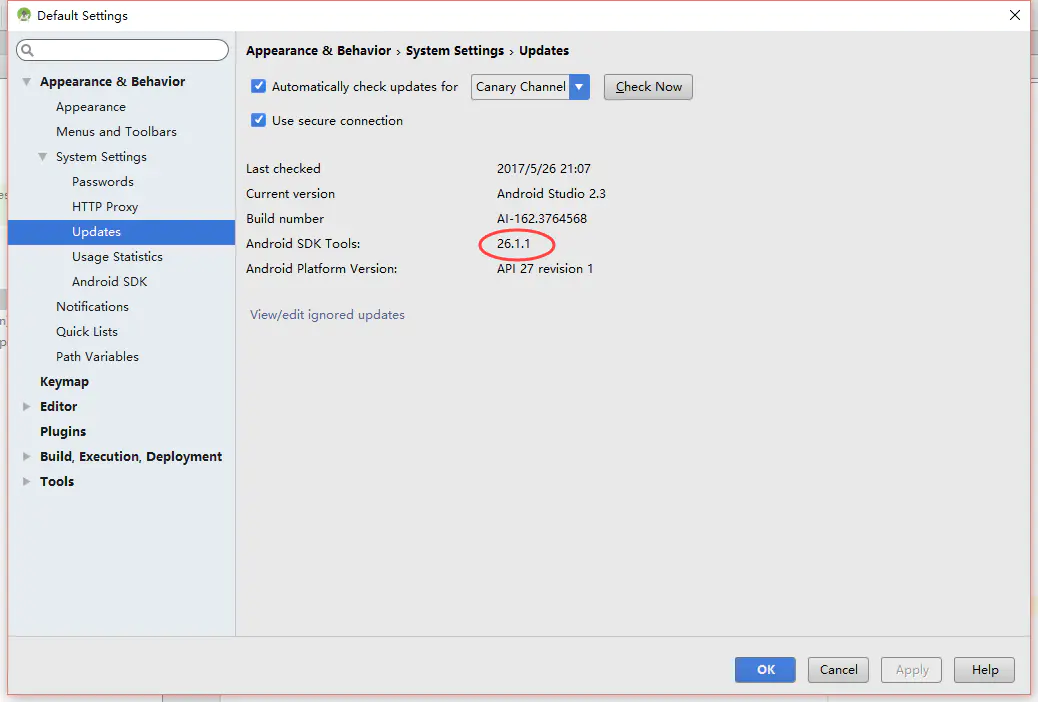
Task: Select Tools label in the settings tree
Action: [x=57, y=481]
